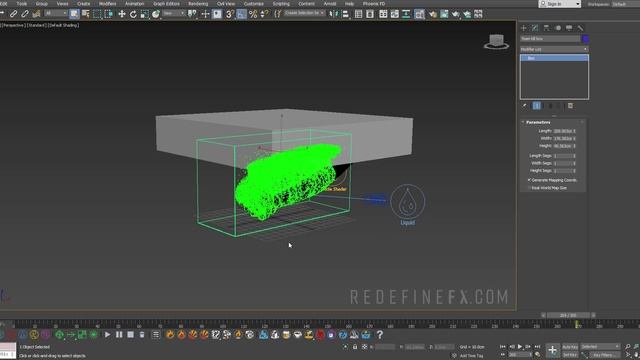The height and width of the screenshot is (360, 640).
Task: Click the object name field
Action: click(x=550, y=39)
